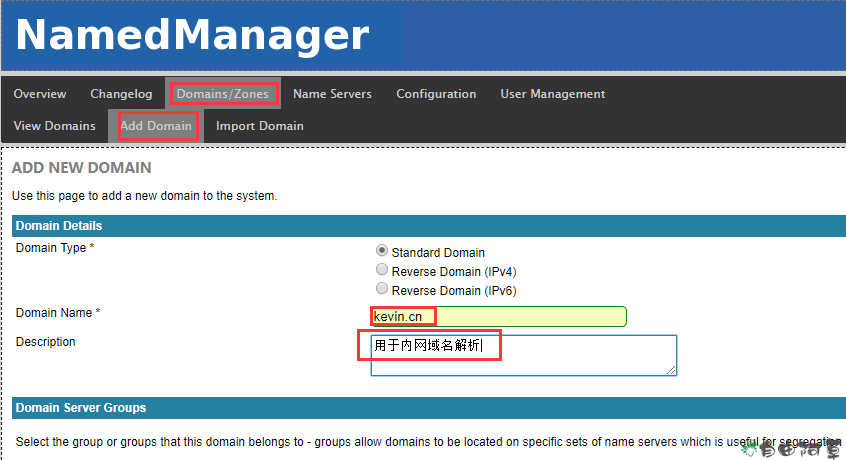
Task: Select the Add Domain submenu
Action: click(x=156, y=126)
